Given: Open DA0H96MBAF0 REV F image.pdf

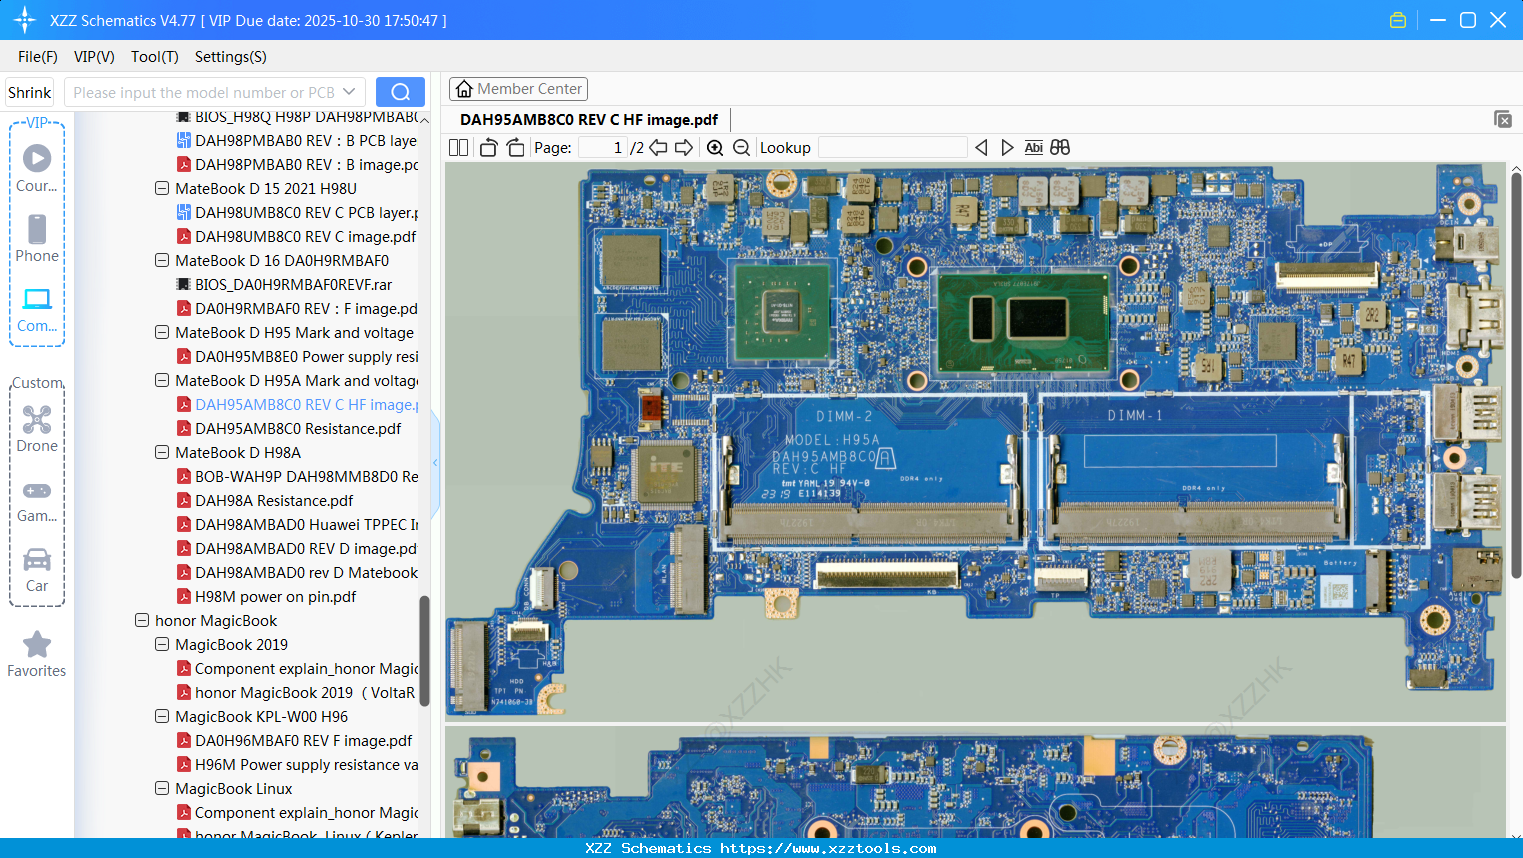Looking at the screenshot, I should (x=294, y=740).
